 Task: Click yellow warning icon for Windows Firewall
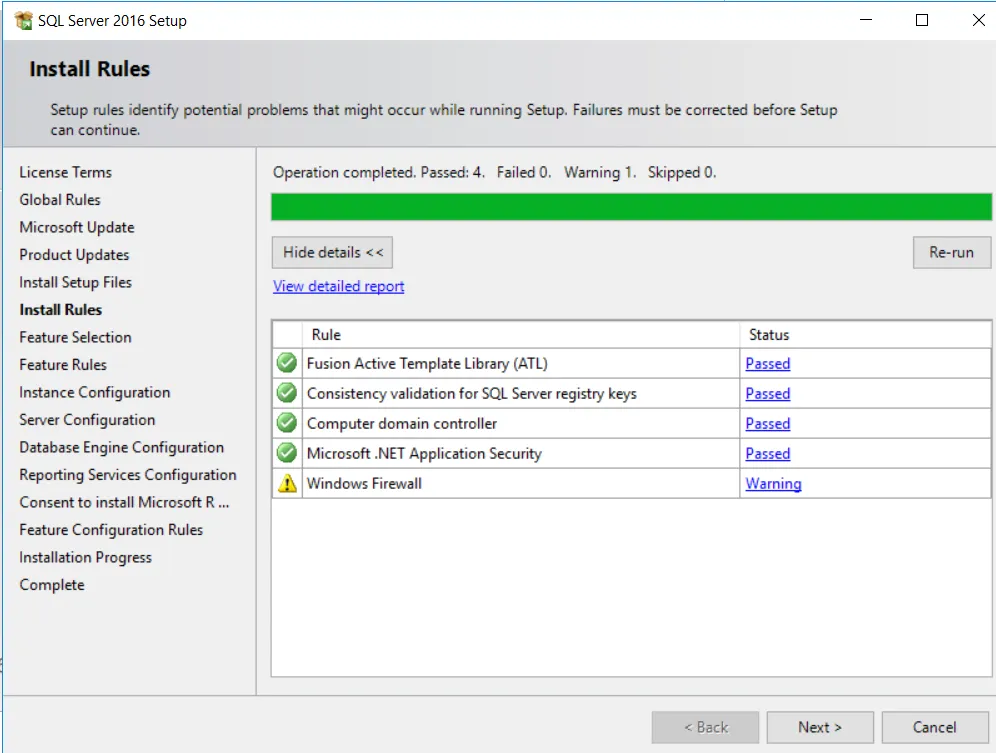click(287, 484)
